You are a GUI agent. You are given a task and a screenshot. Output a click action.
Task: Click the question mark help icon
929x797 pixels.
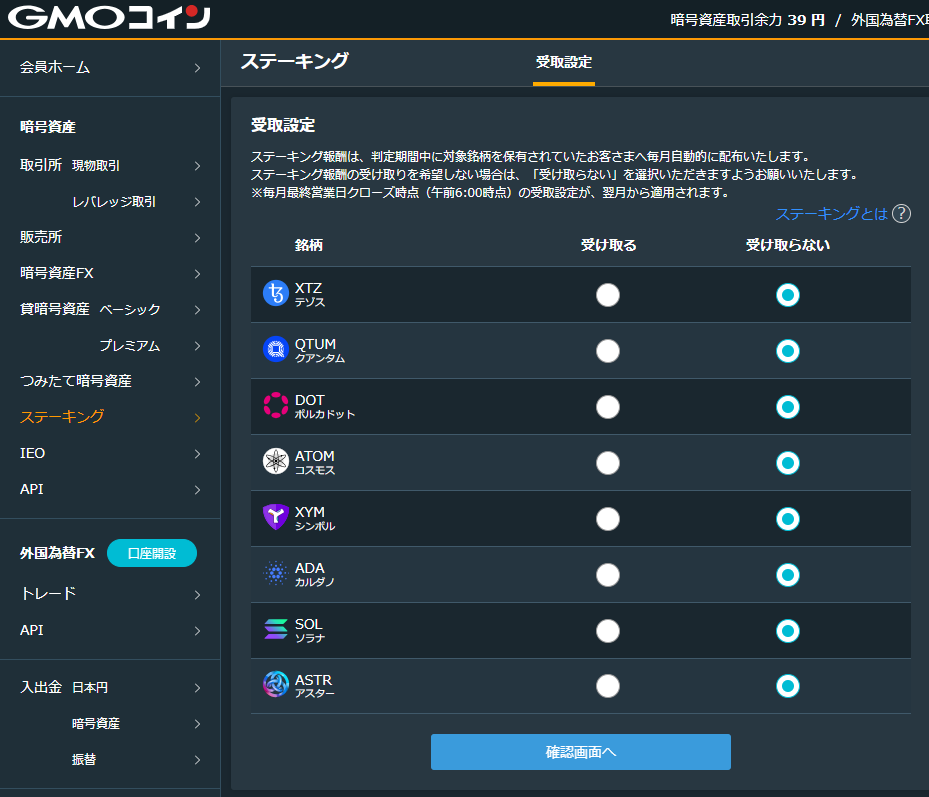[x=901, y=213]
